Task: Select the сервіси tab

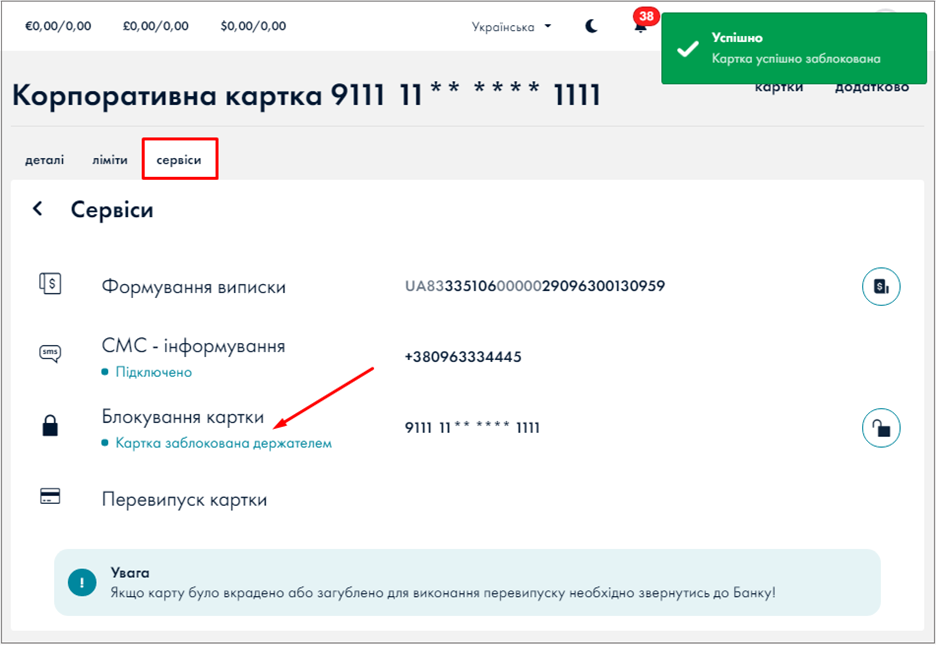Action: point(179,160)
